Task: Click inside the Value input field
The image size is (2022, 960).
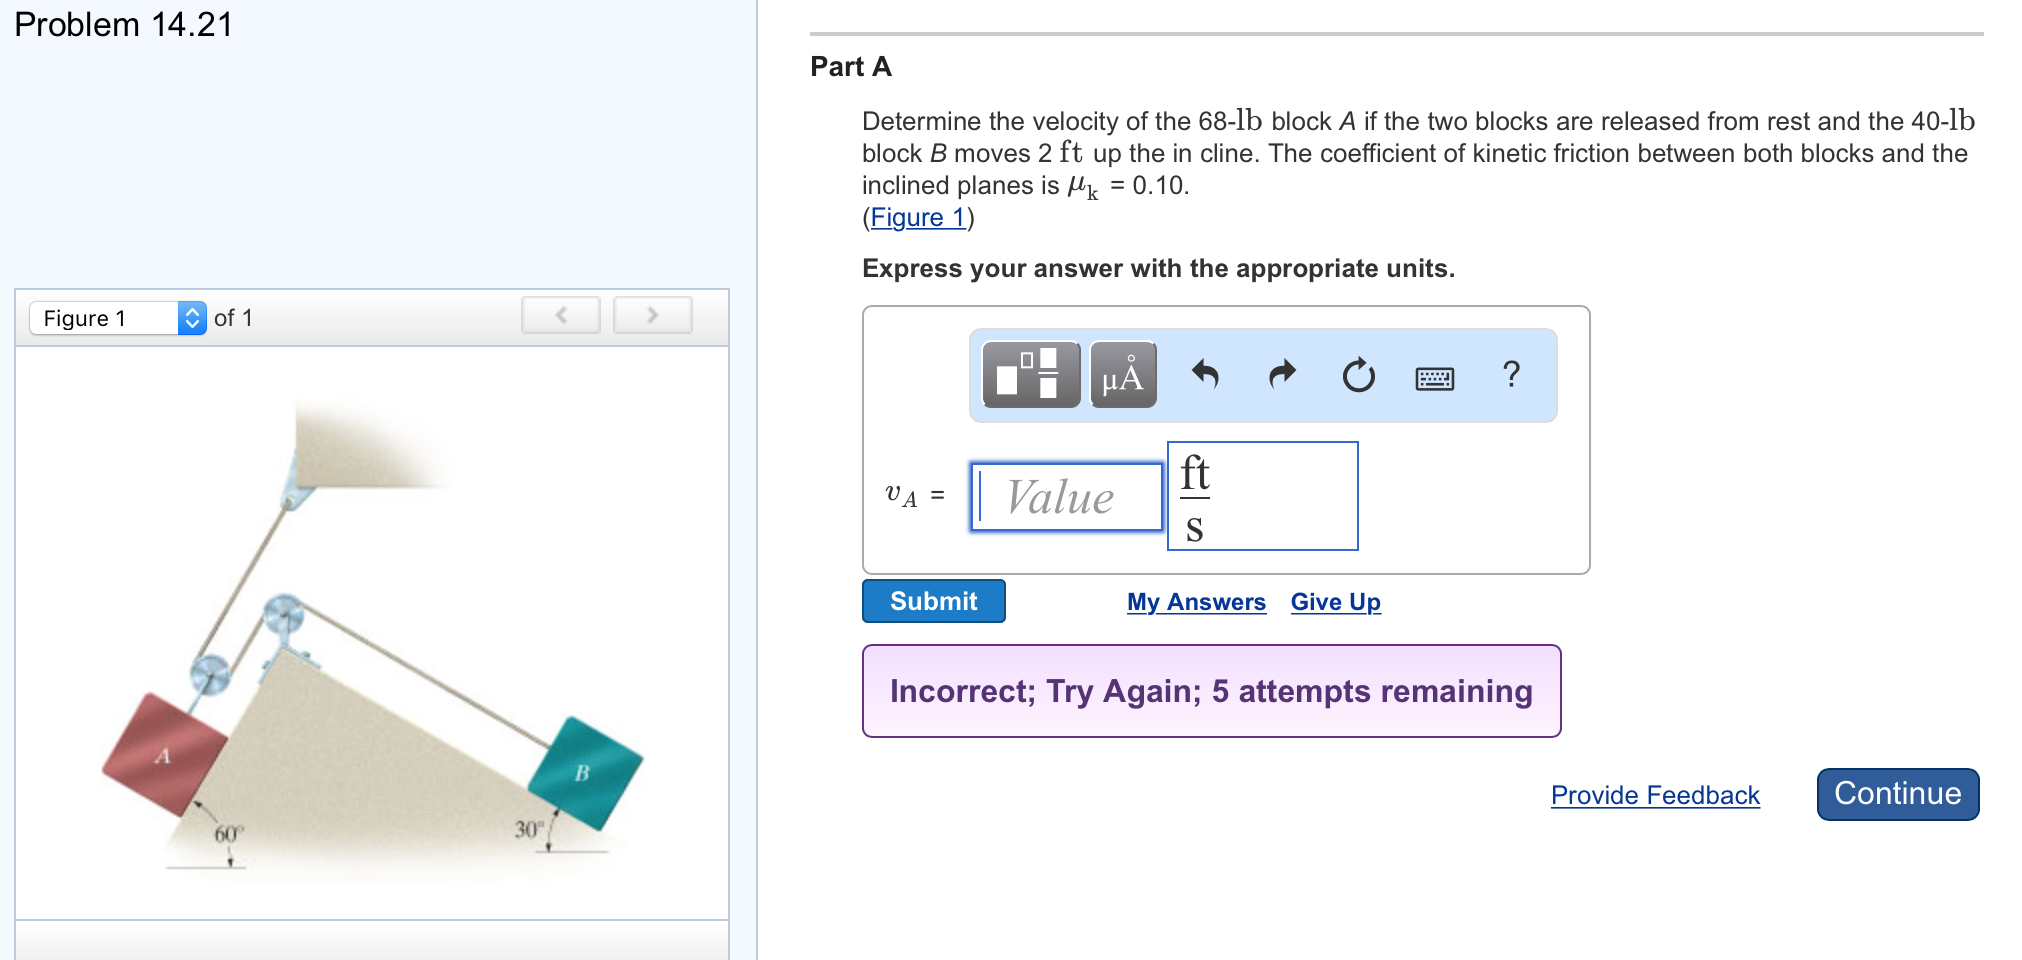Action: [1065, 497]
